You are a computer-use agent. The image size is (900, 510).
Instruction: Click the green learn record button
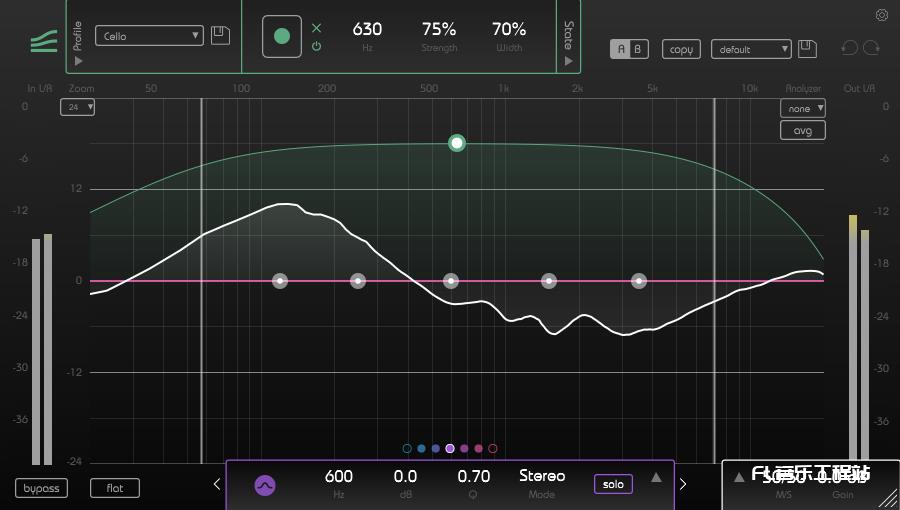282,36
